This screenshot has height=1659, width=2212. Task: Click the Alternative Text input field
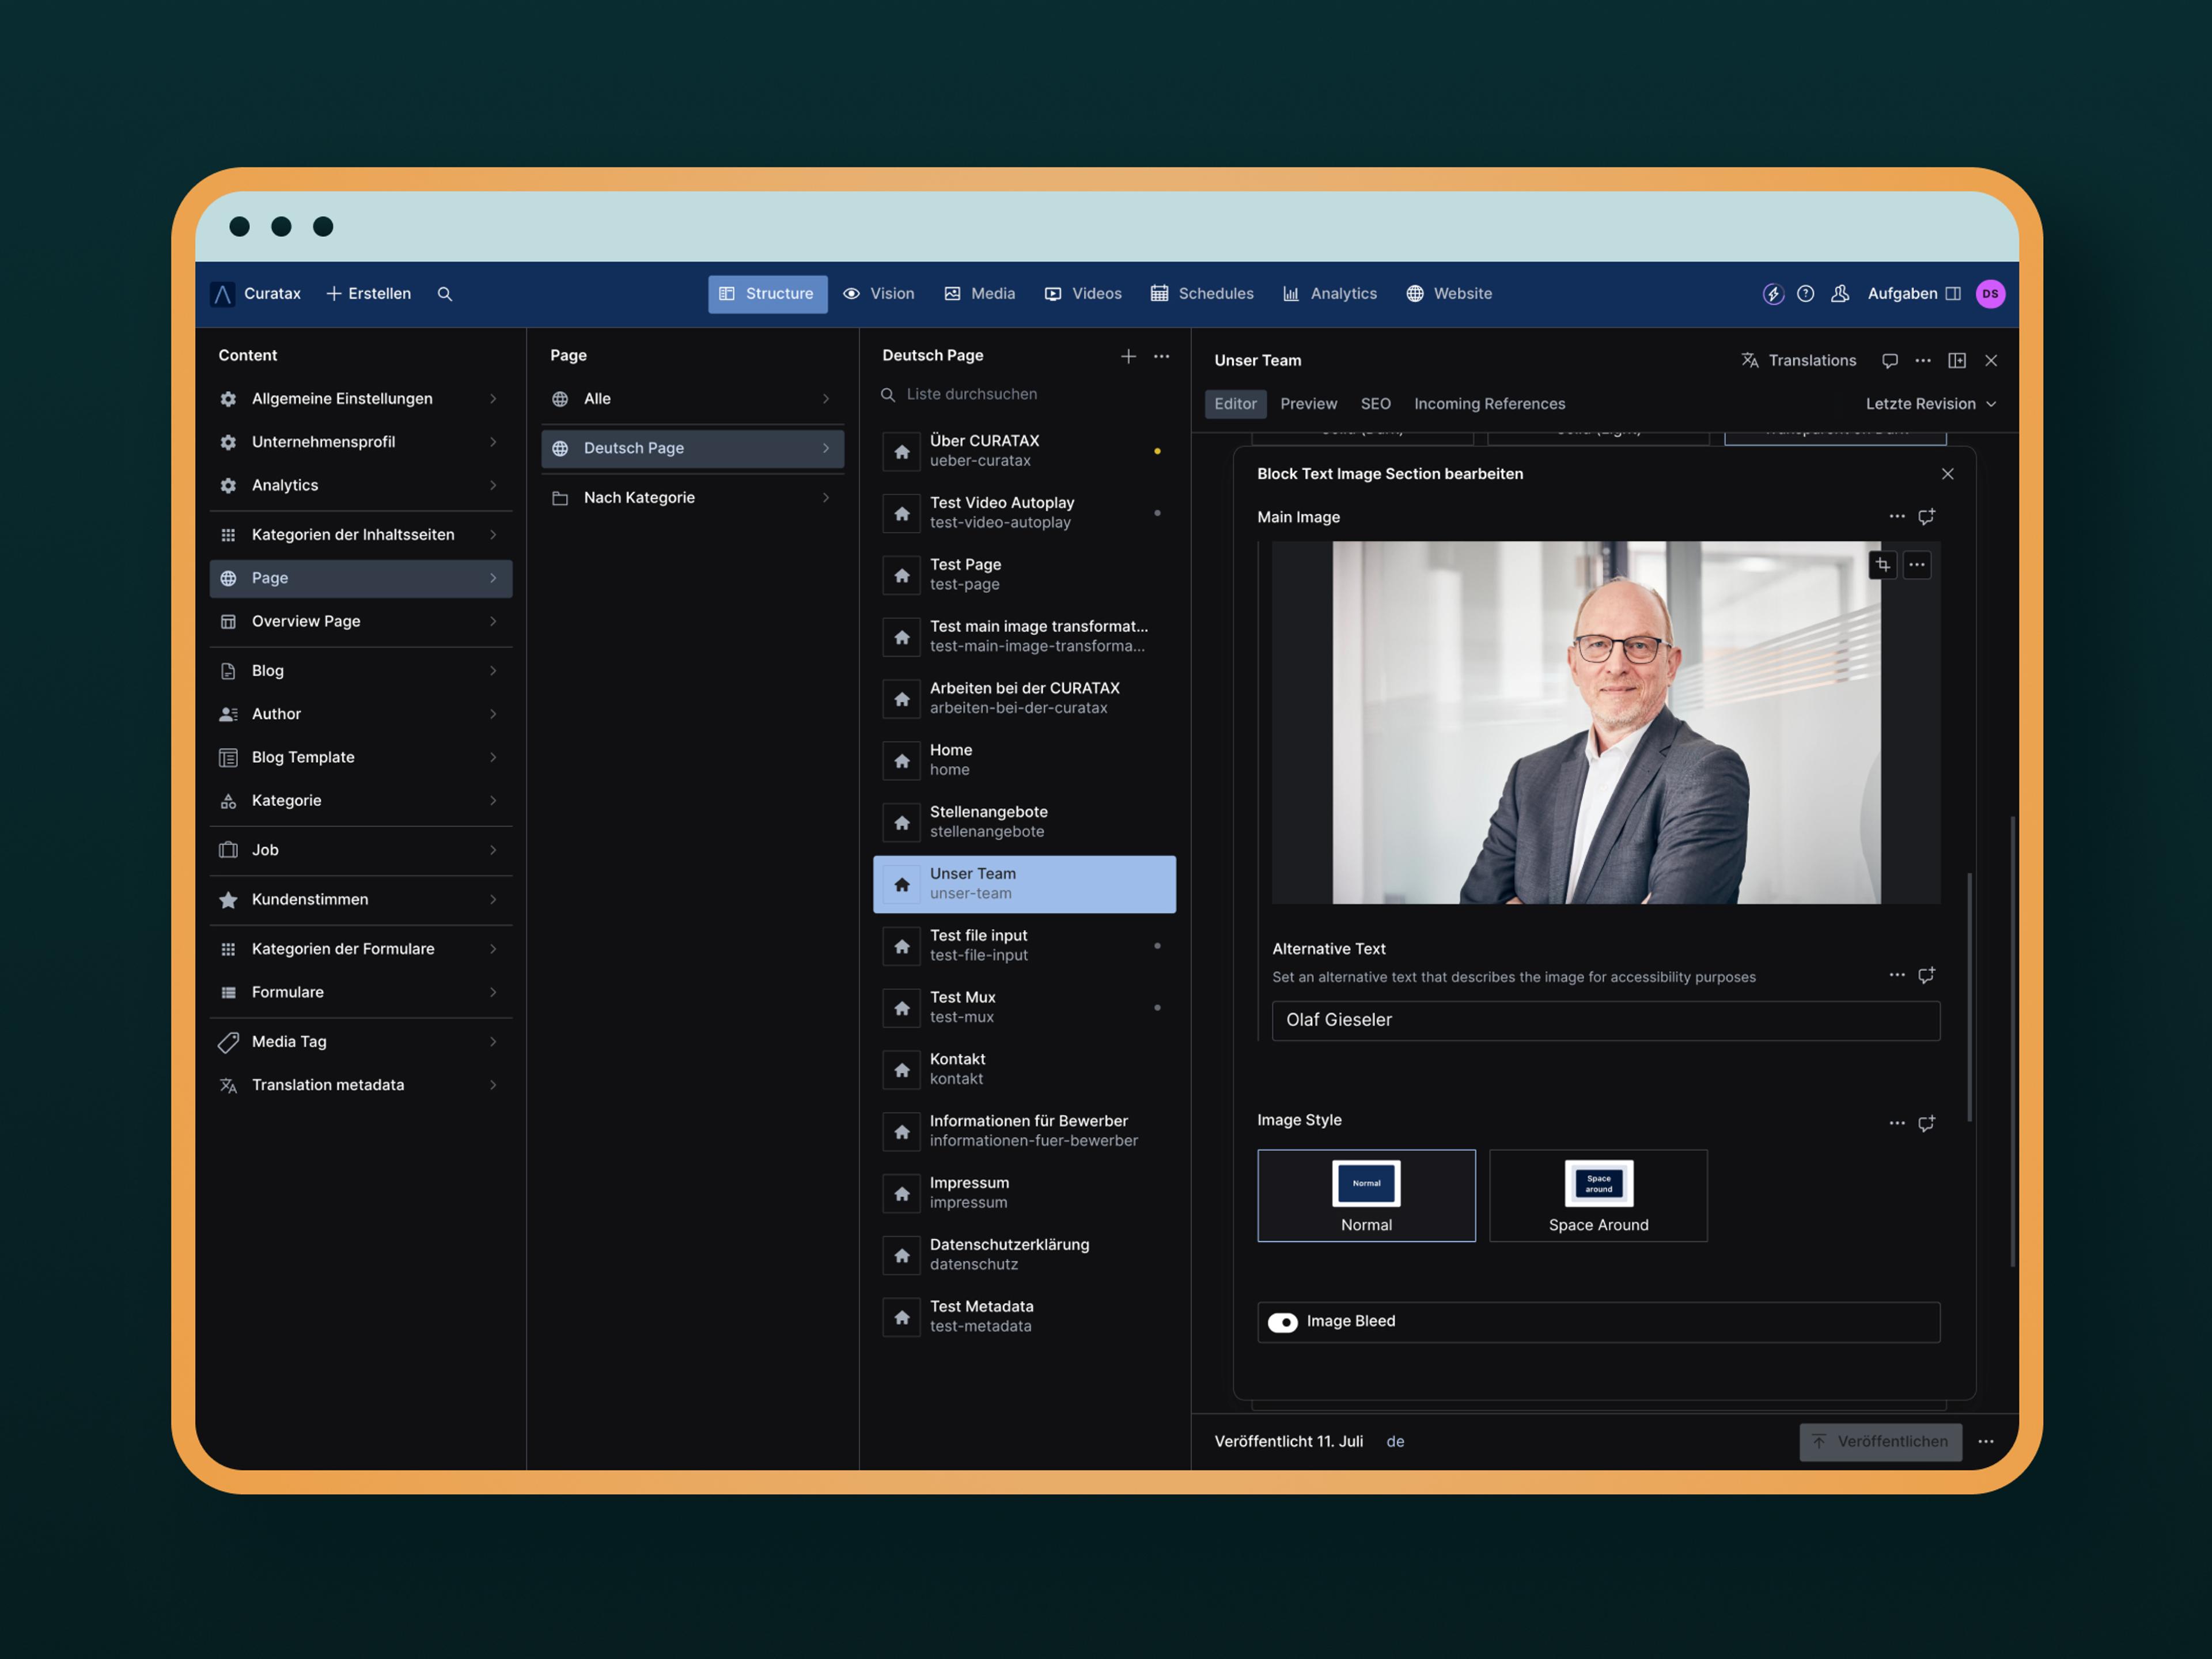point(1605,1020)
